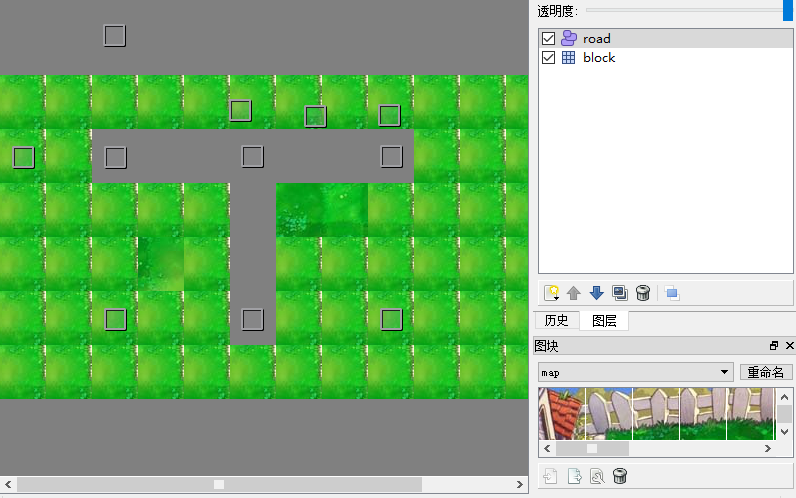Screen dimensions: 796x498
Task: Click map canvas scroll right arrow
Action: pyautogui.click(x=519, y=484)
